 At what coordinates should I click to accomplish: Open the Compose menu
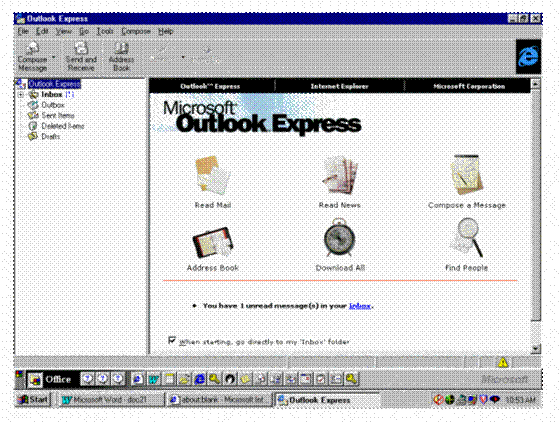pos(136,31)
